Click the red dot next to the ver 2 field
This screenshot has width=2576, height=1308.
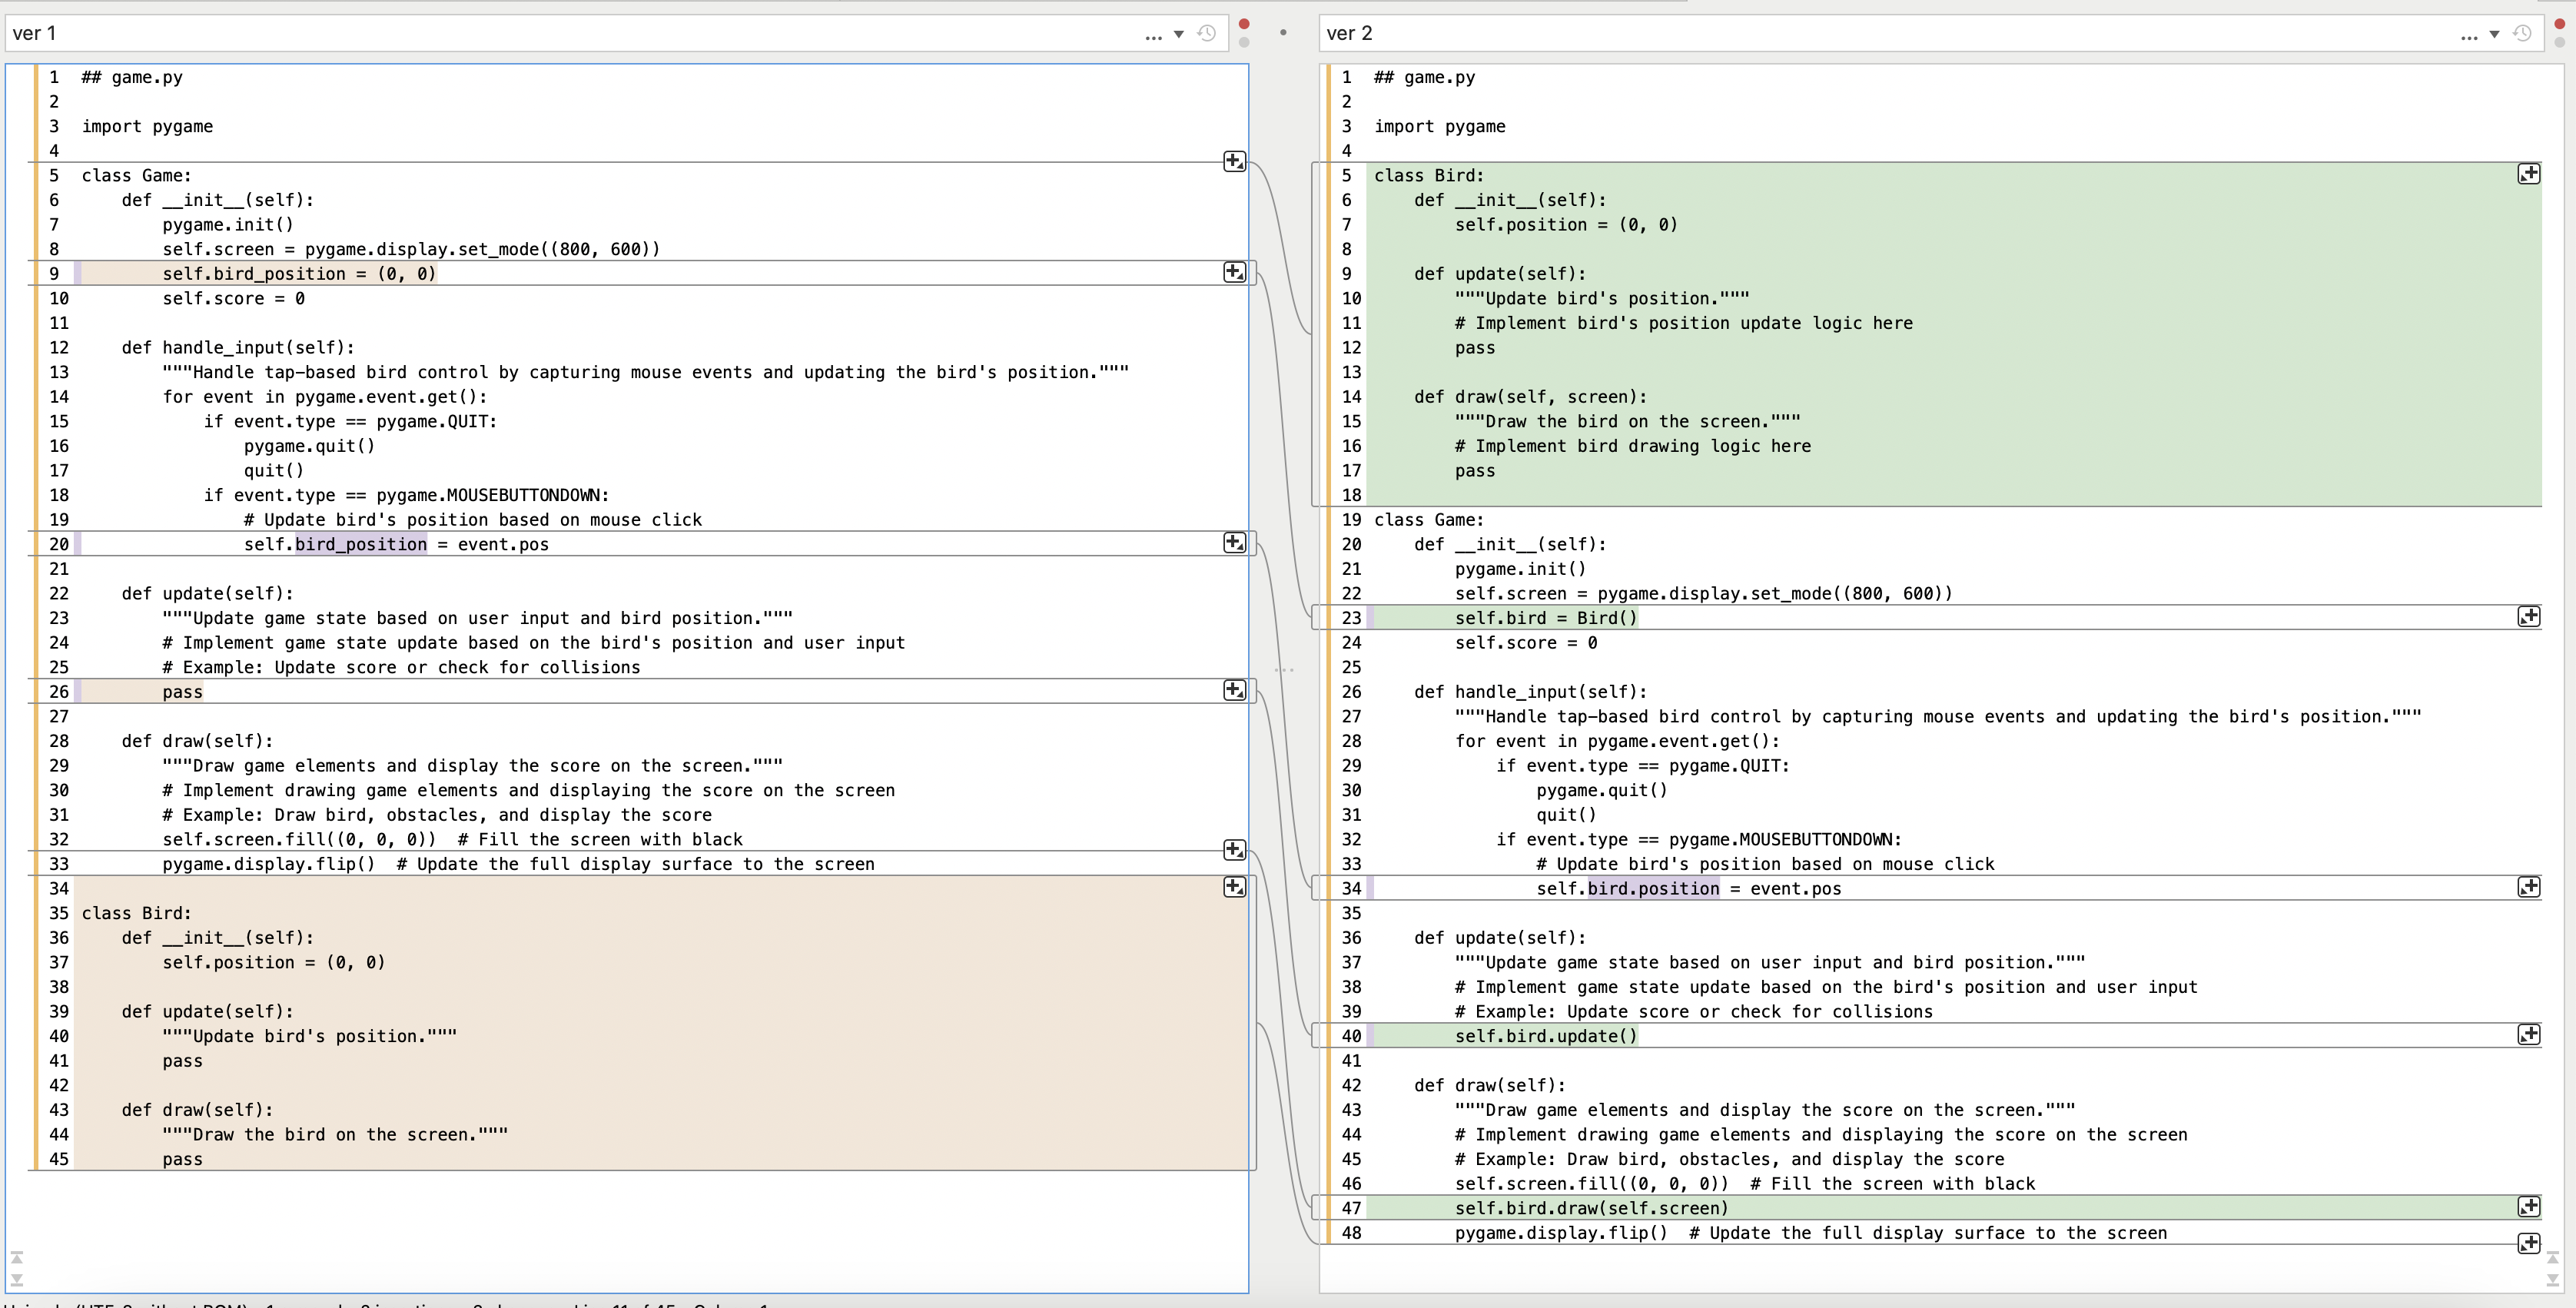[2560, 24]
